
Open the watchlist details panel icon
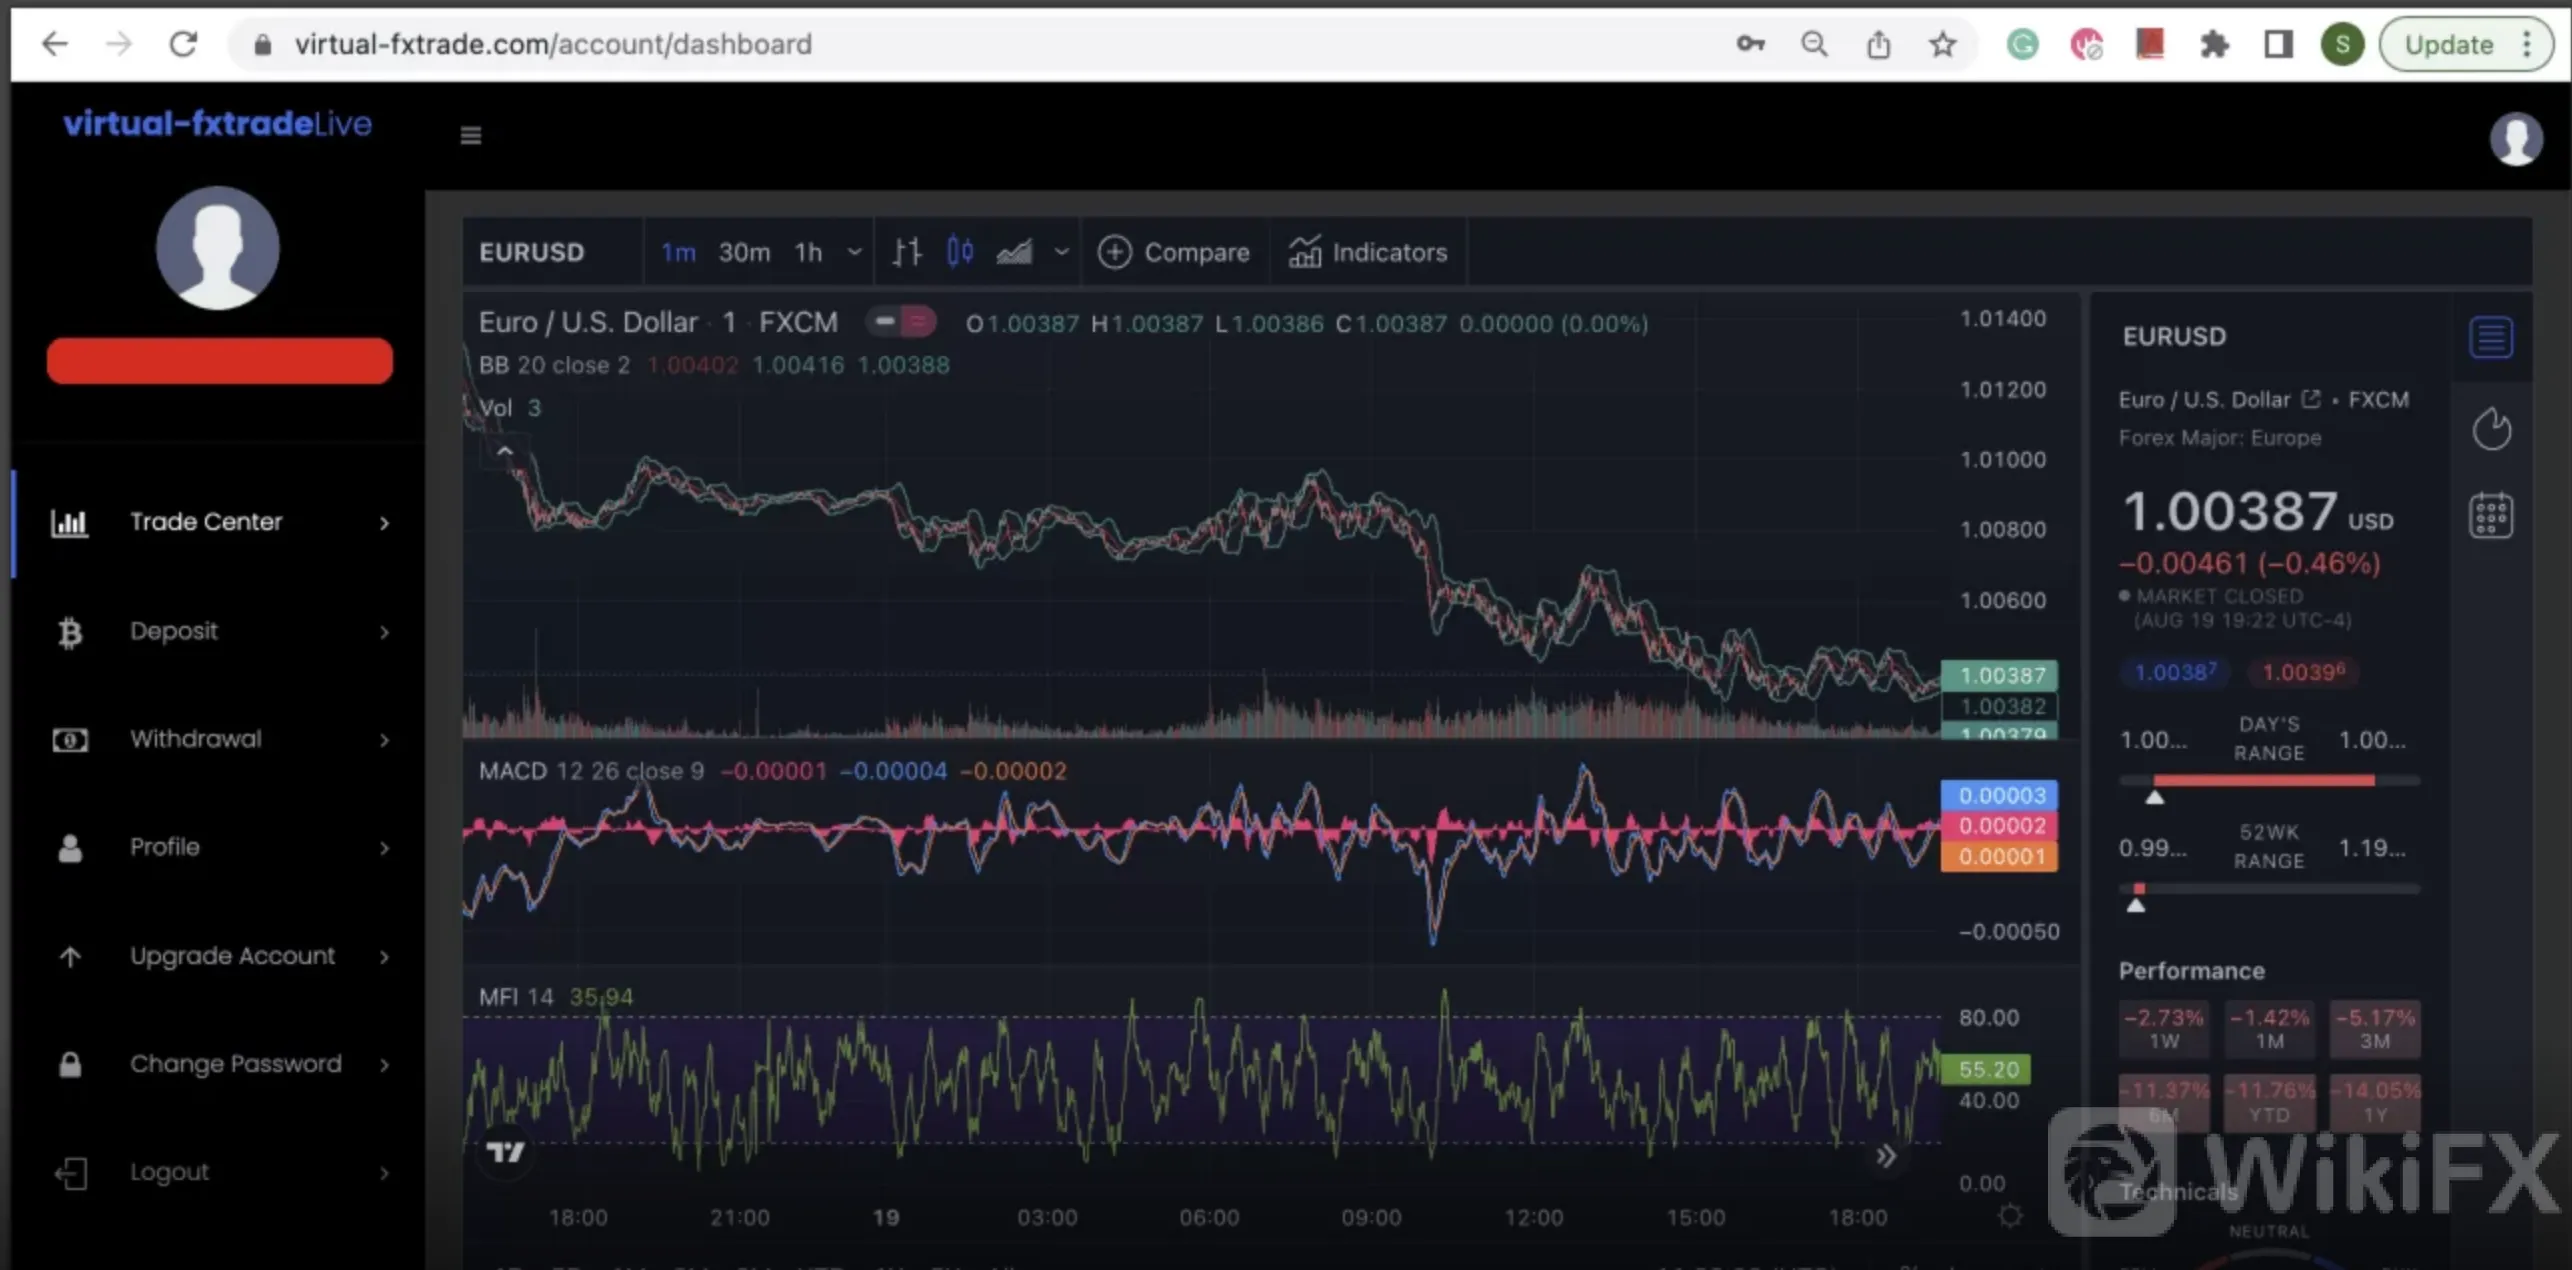[2491, 337]
